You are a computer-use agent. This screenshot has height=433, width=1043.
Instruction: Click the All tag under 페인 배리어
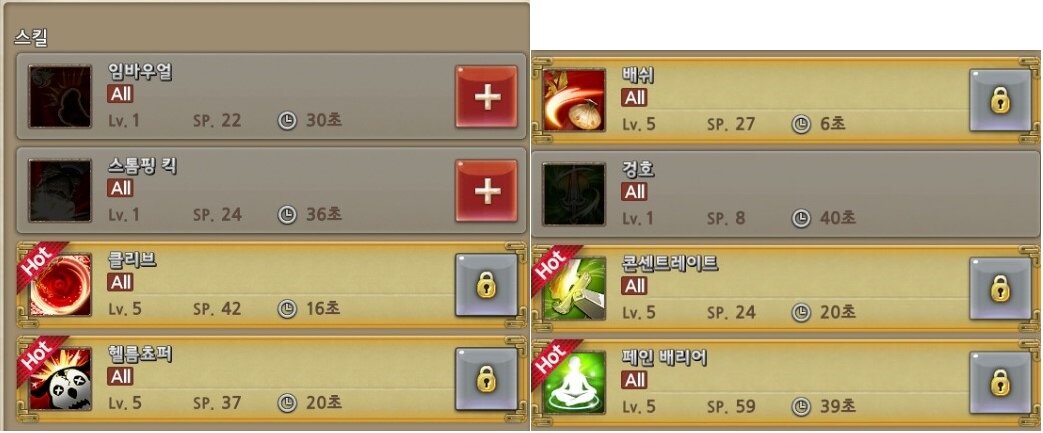(x=635, y=380)
